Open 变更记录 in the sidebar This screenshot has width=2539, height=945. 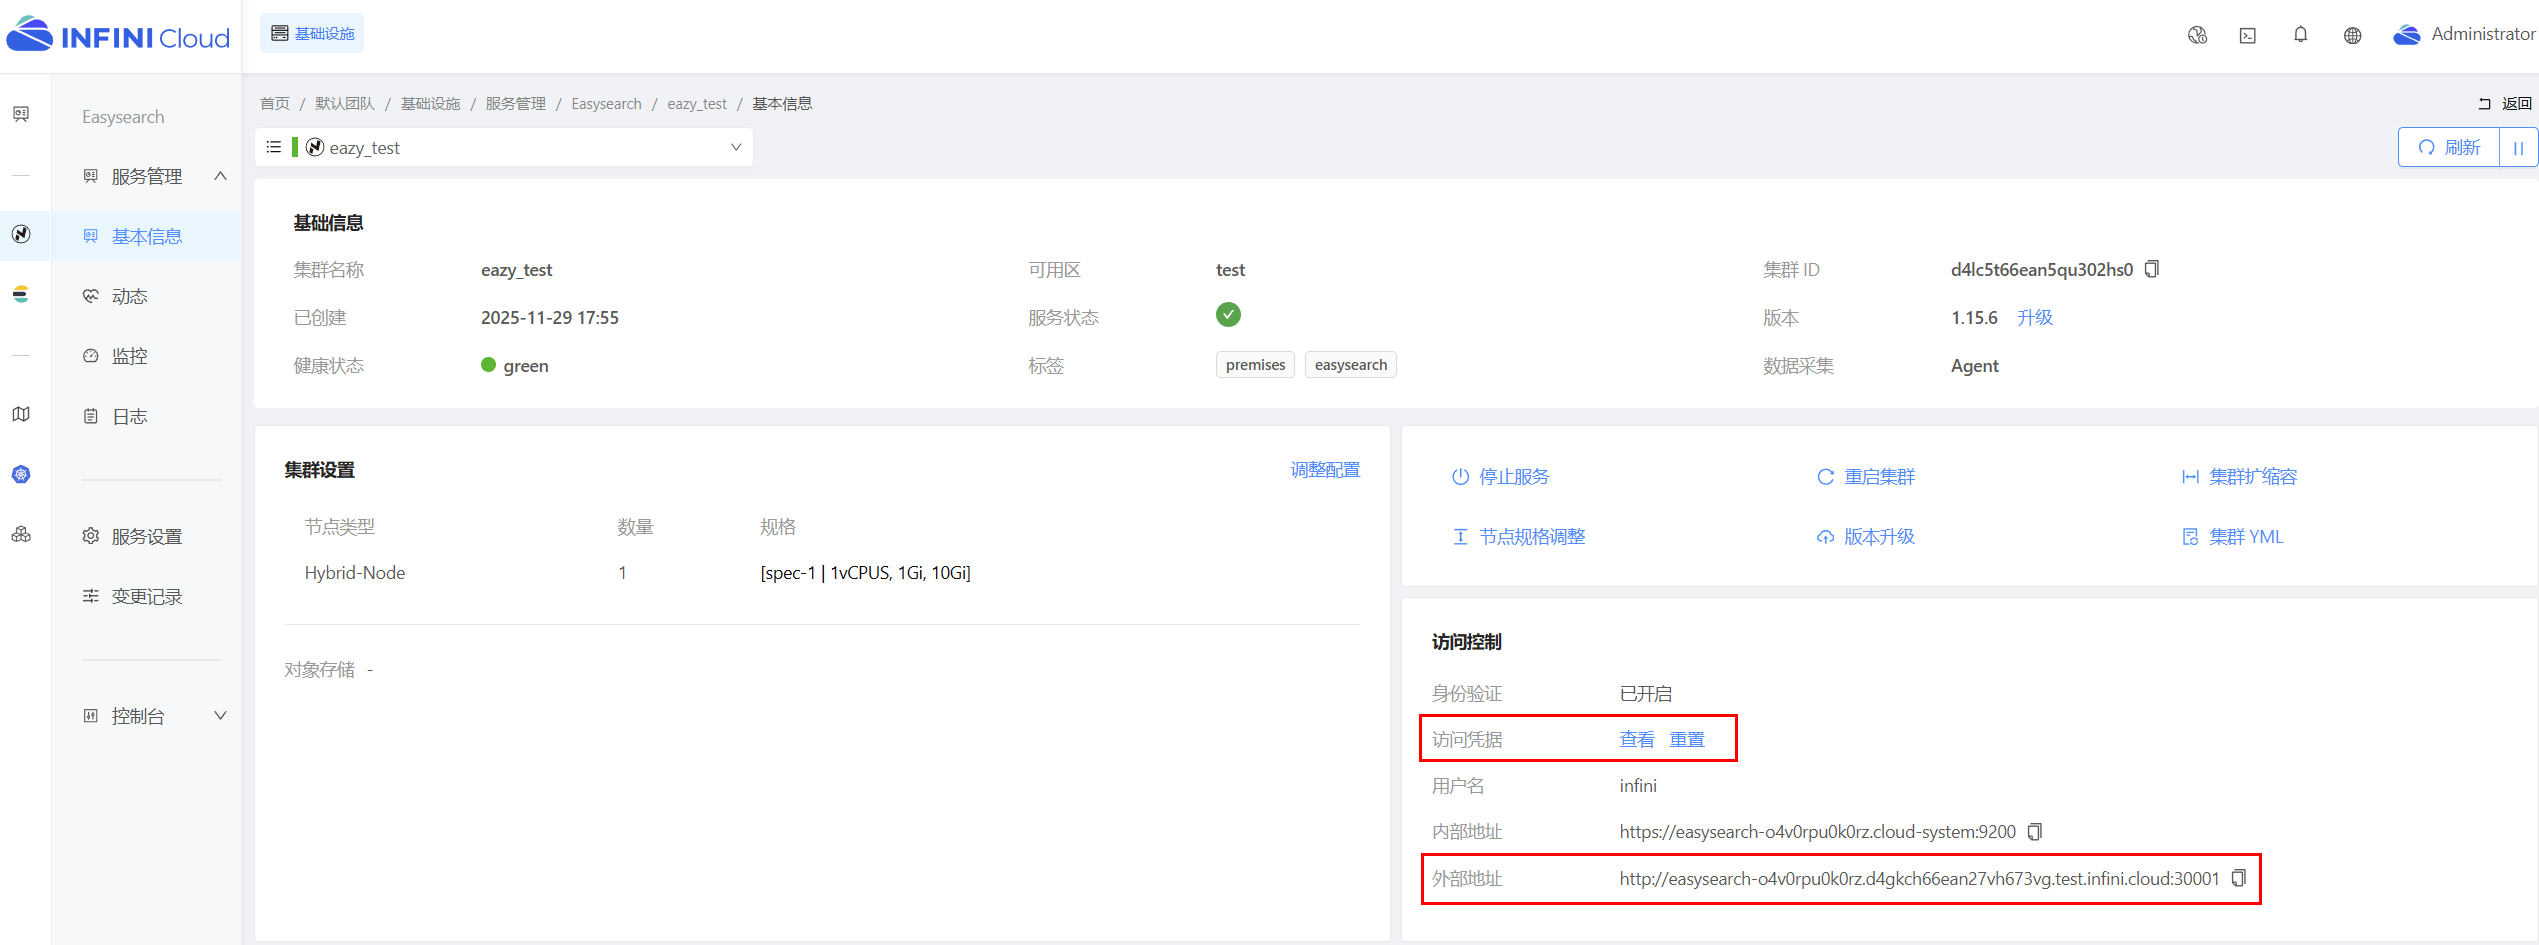pos(146,596)
